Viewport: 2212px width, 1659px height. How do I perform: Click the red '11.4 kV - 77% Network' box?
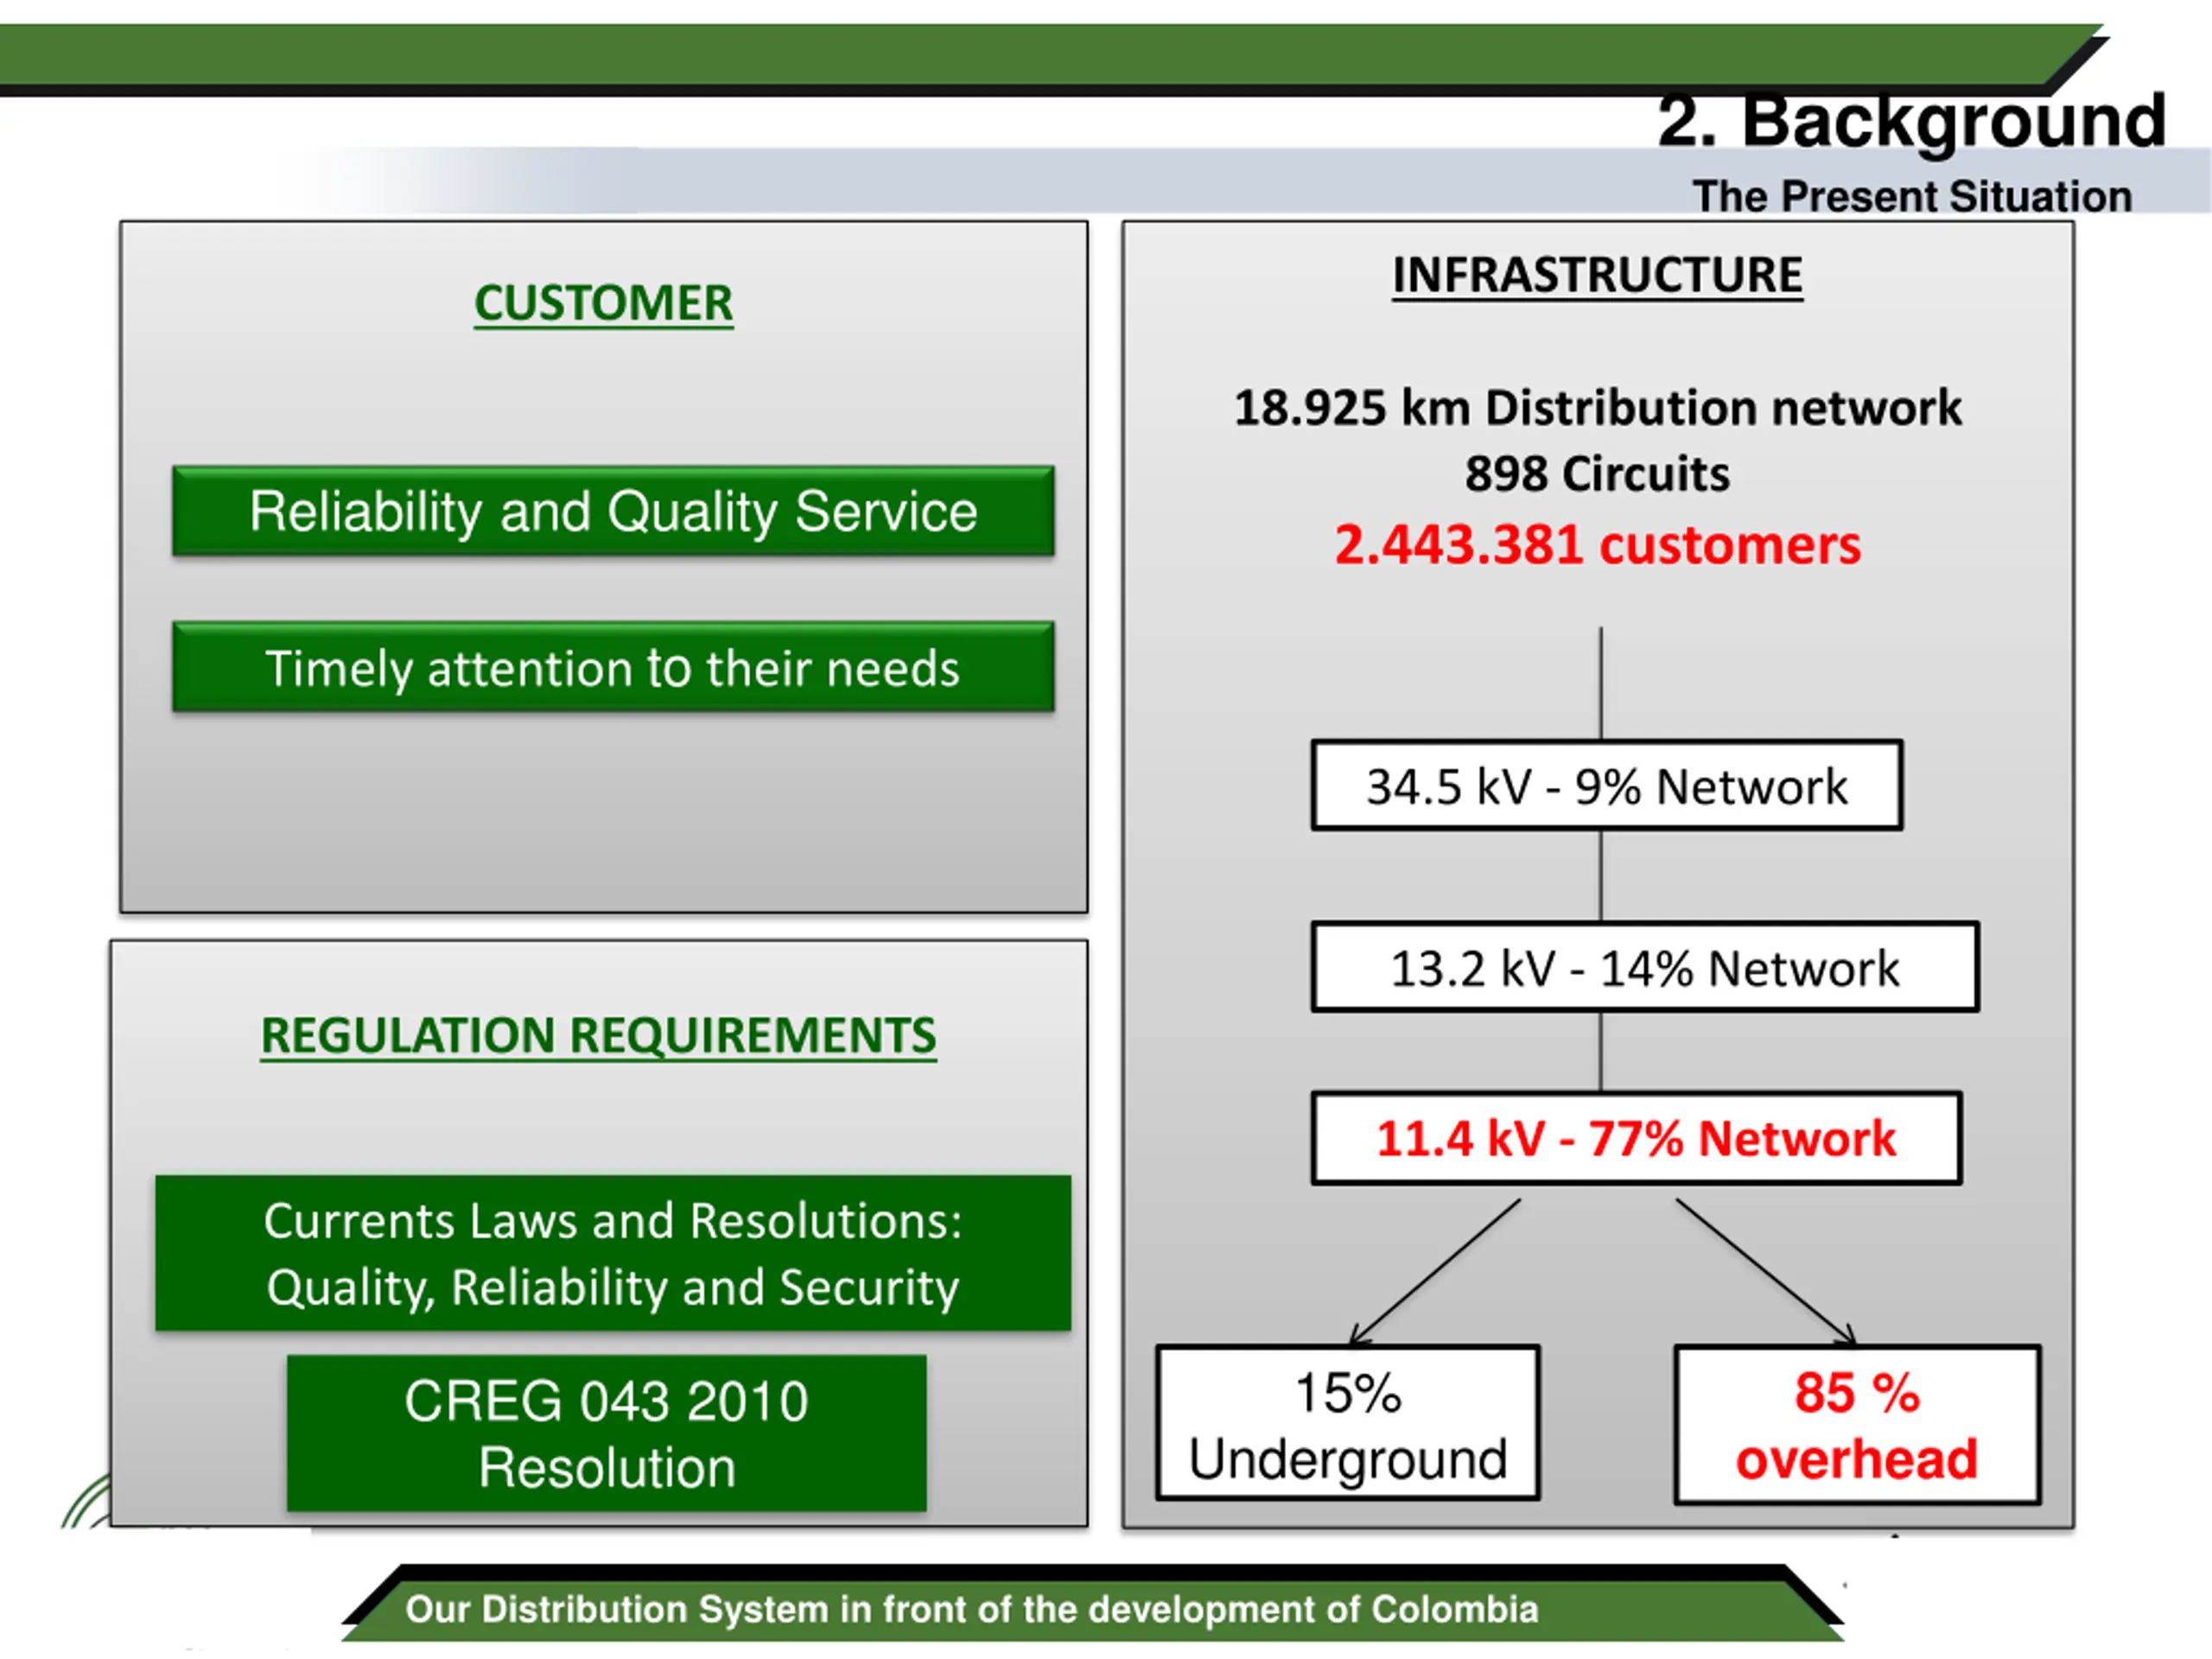coord(1636,1139)
